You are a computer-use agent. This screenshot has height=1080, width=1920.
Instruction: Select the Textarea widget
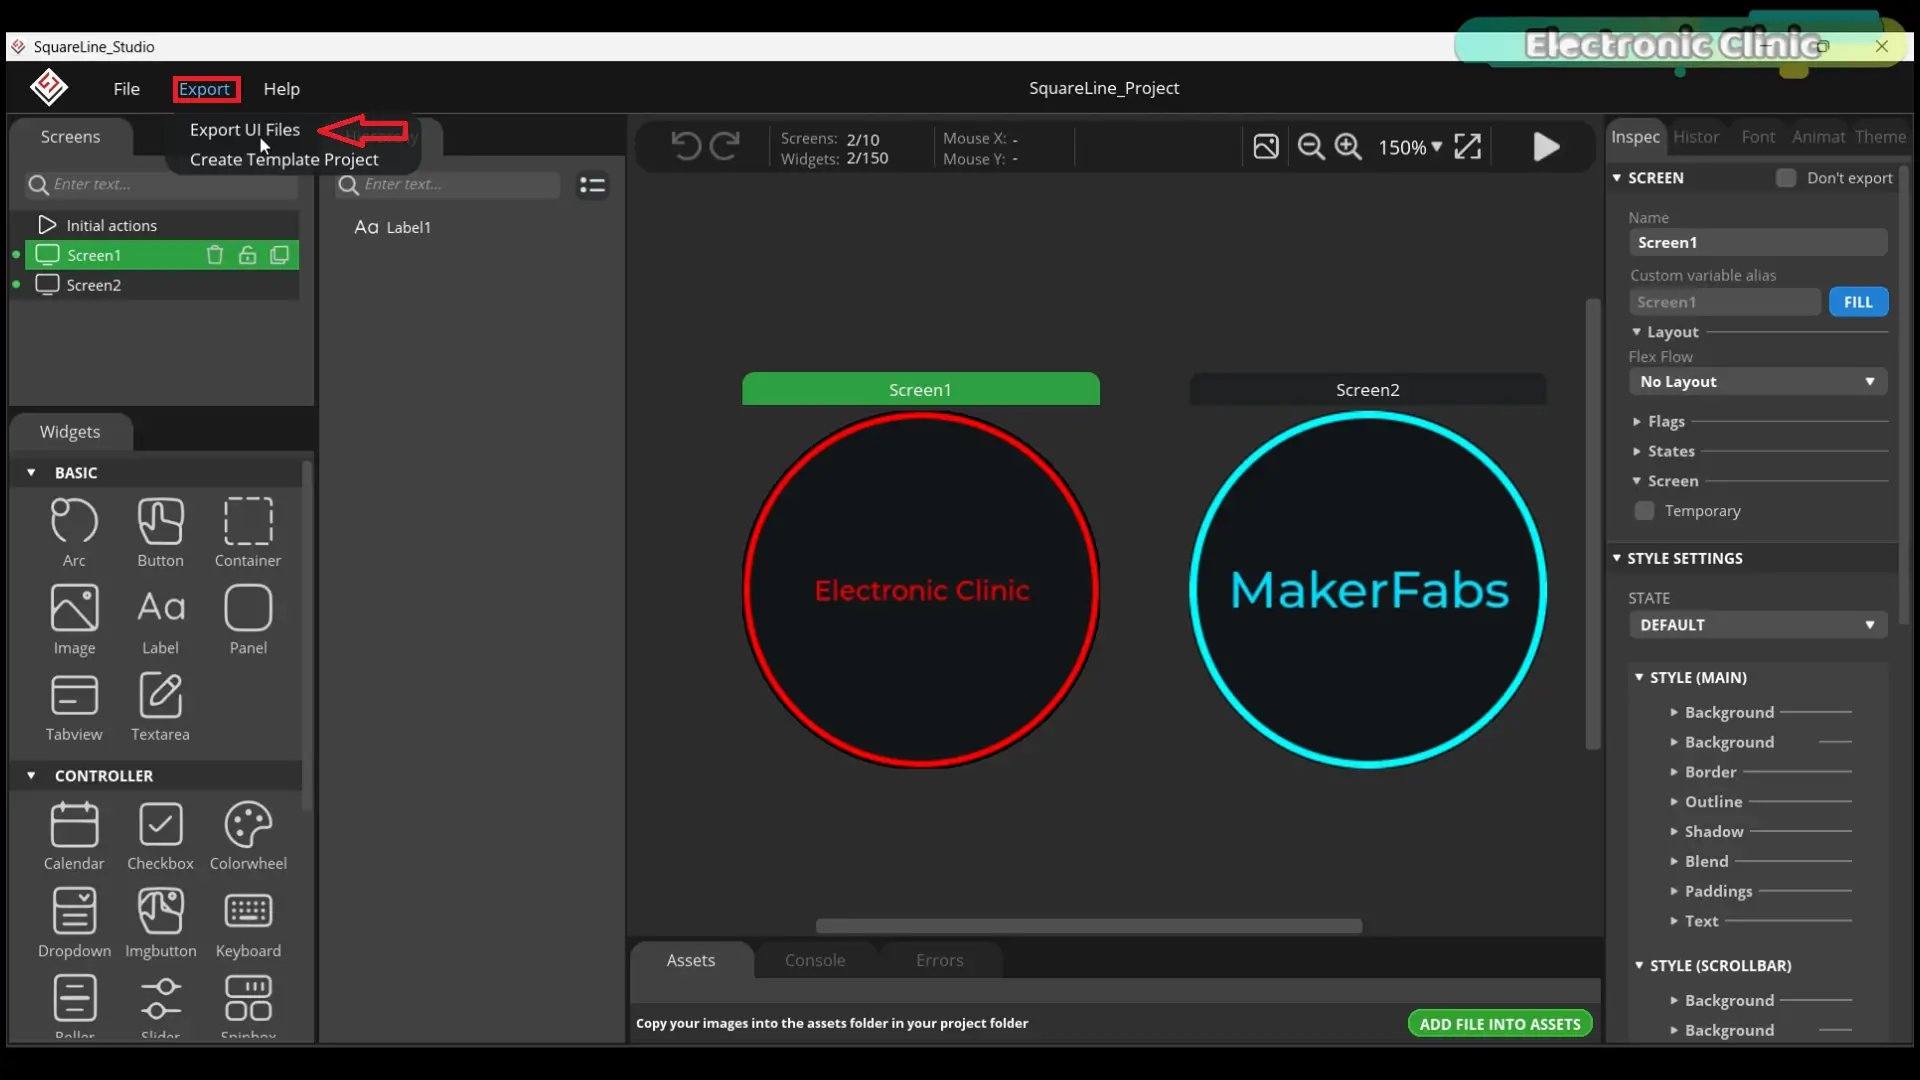pyautogui.click(x=160, y=707)
